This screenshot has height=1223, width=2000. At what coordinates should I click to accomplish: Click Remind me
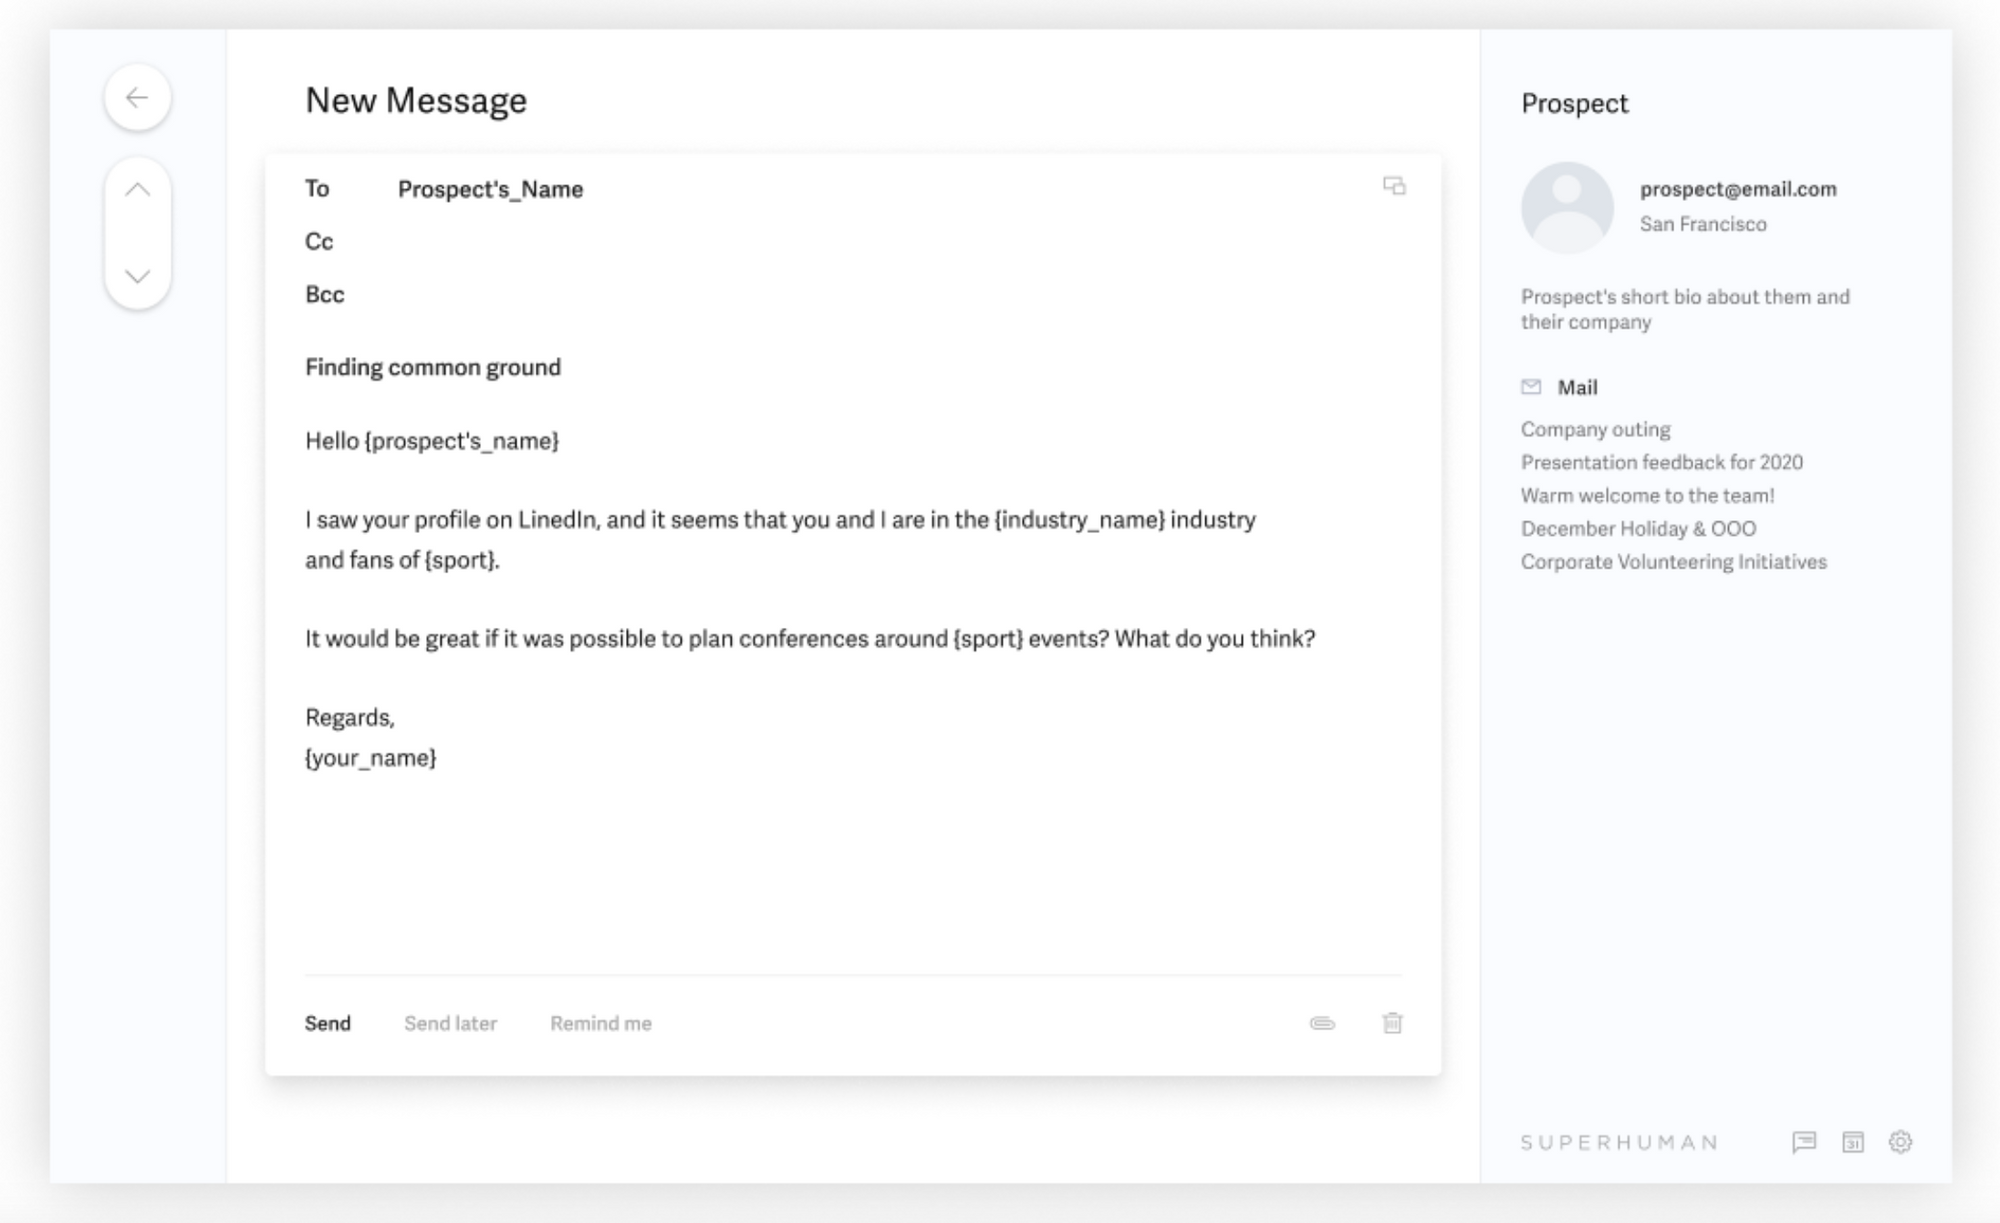point(601,1023)
